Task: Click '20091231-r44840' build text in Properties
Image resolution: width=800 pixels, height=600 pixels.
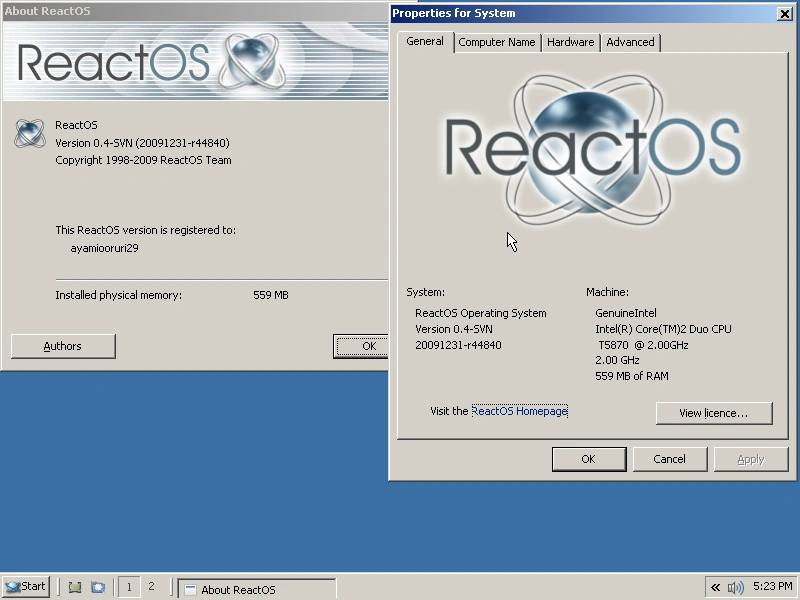Action: 458,345
